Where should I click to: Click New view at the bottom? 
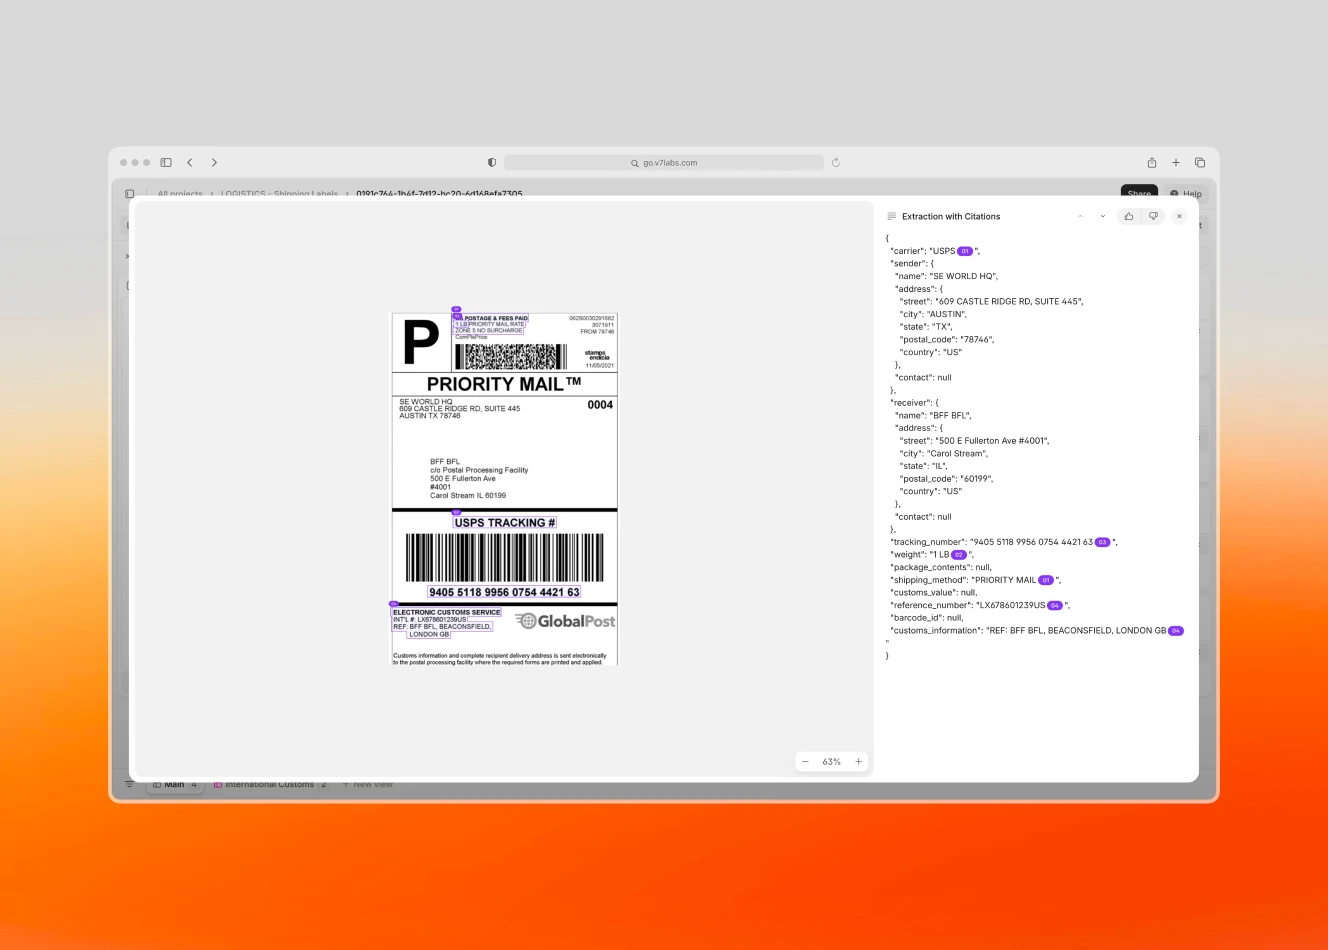click(x=368, y=785)
